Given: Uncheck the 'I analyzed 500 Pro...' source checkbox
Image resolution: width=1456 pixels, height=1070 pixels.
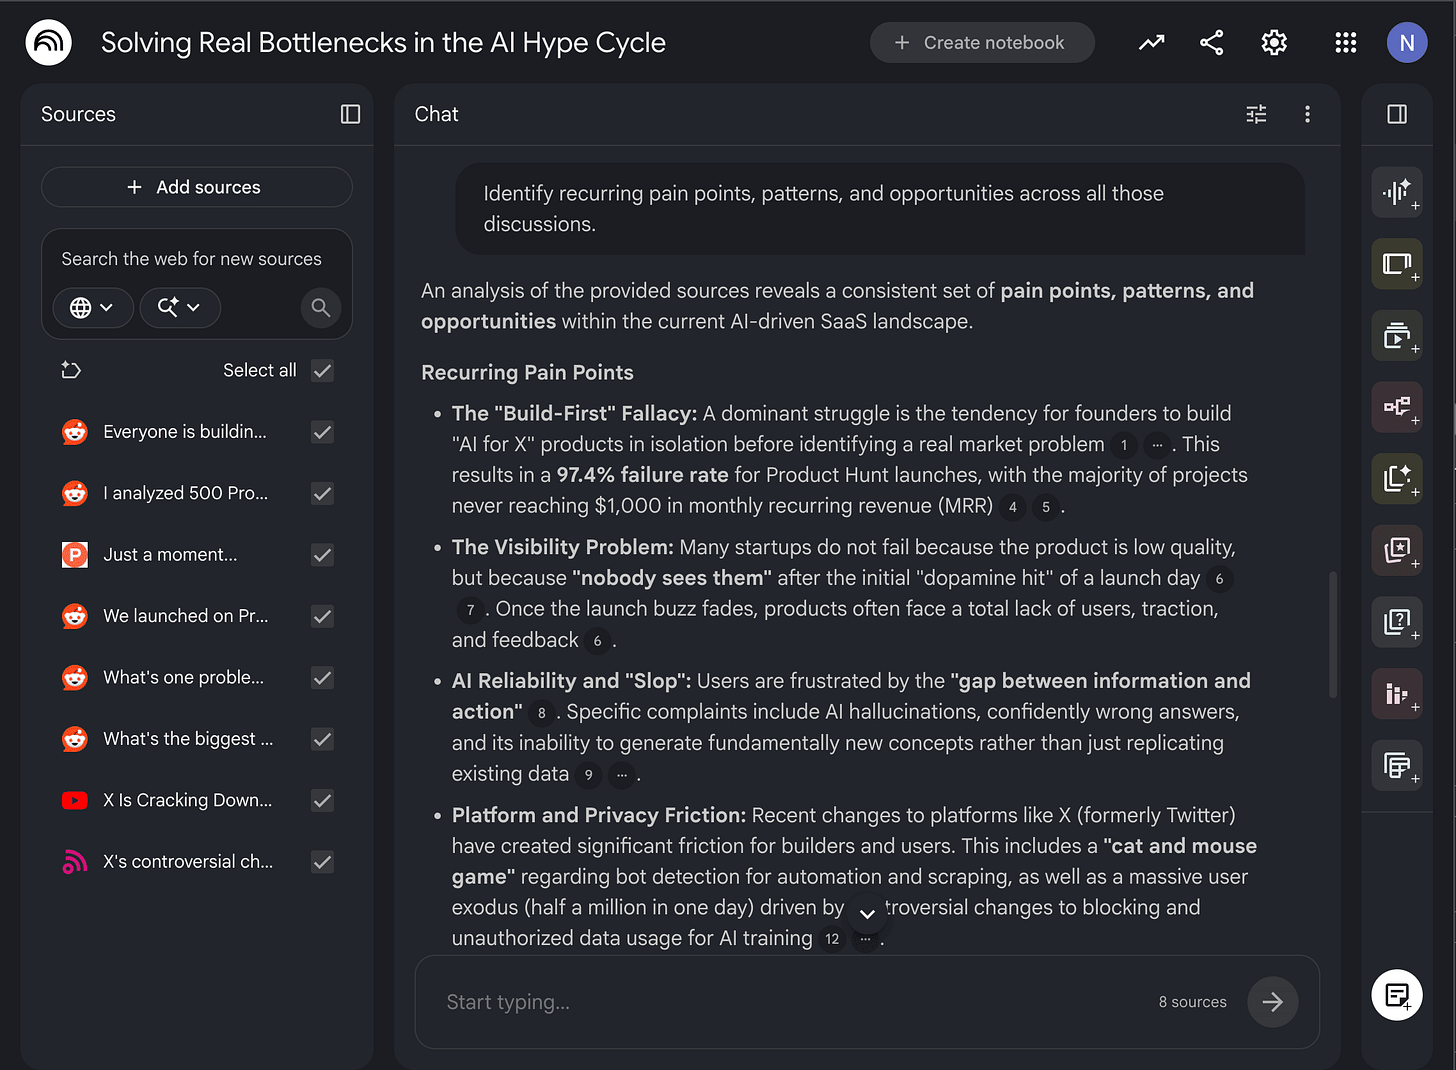Looking at the screenshot, I should (322, 493).
